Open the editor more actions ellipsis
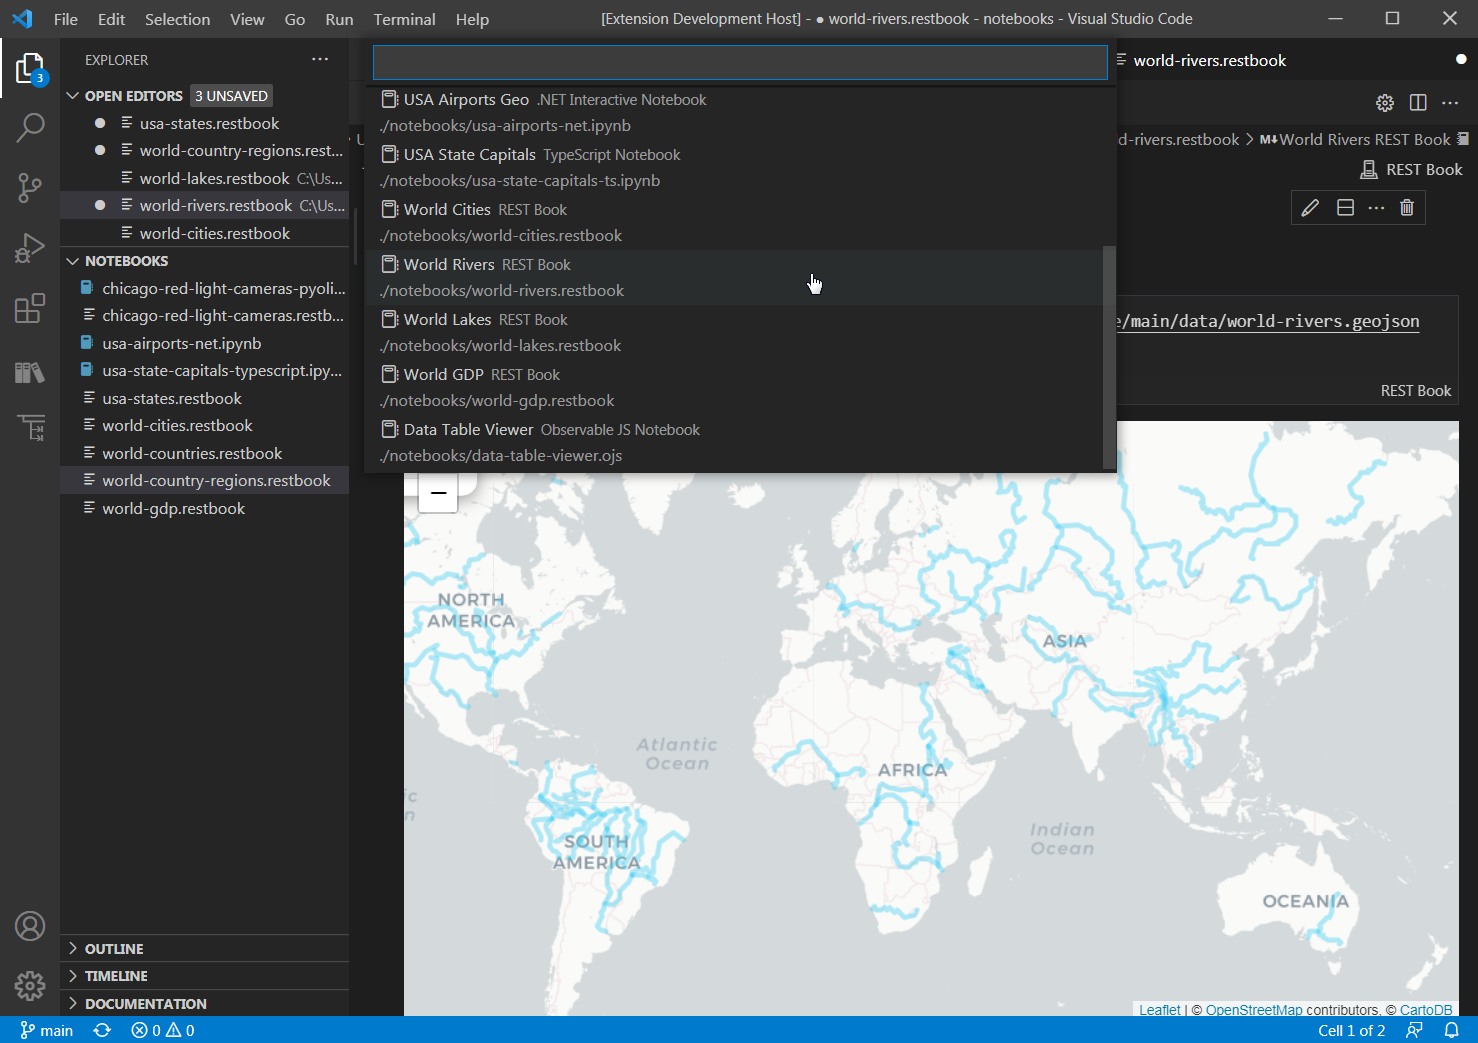The height and width of the screenshot is (1043, 1478). coord(1450,103)
